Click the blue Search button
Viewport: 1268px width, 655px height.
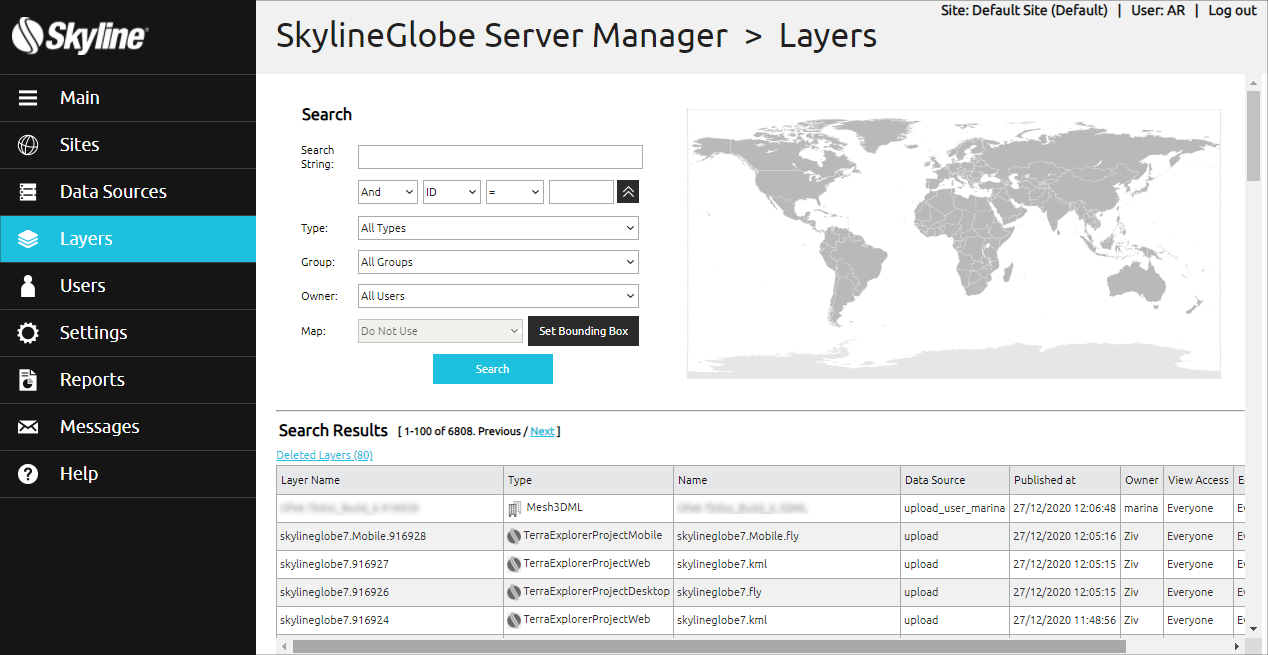click(x=493, y=369)
